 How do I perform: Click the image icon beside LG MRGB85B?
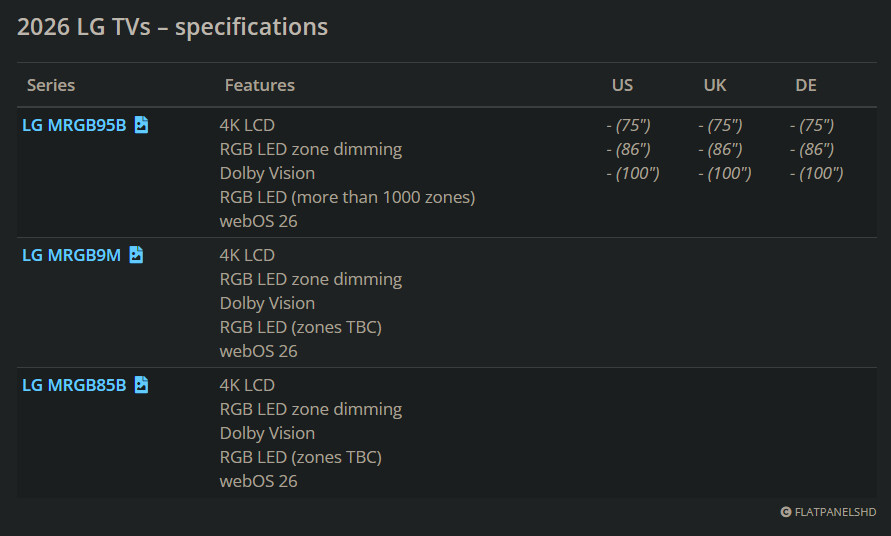[x=142, y=385]
